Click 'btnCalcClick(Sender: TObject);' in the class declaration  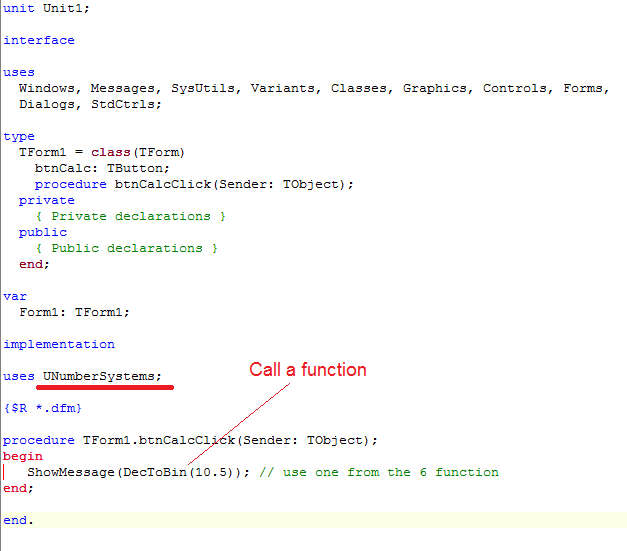pos(234,184)
